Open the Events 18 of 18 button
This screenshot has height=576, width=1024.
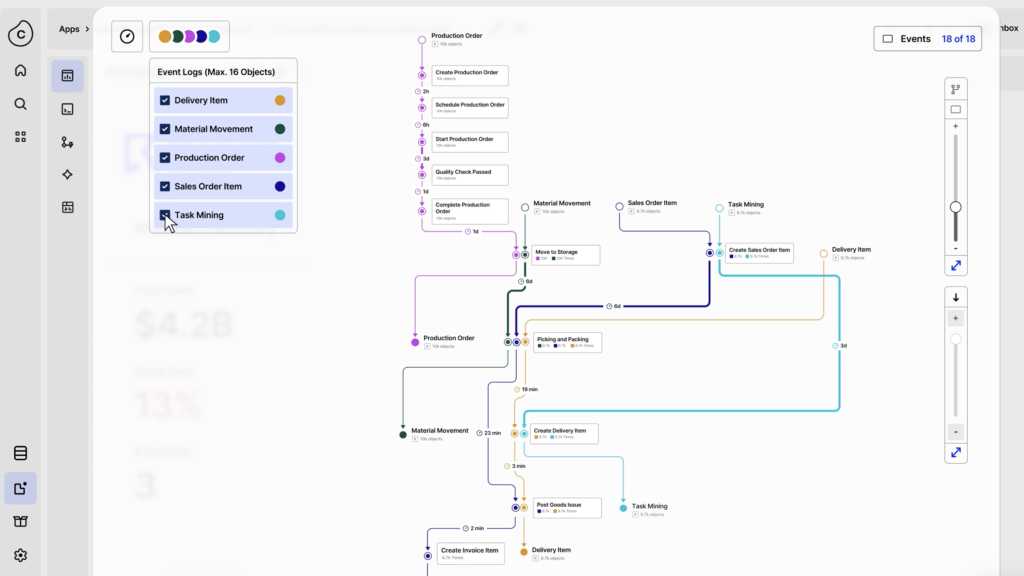point(927,39)
